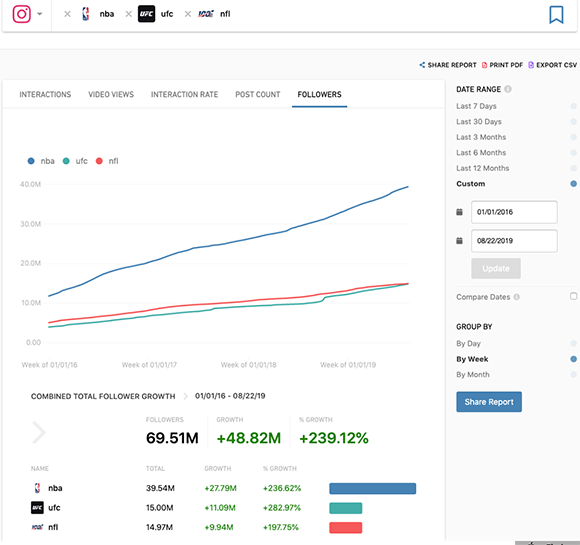The height and width of the screenshot is (545, 580).
Task: Click the combined percent growth +239.12%
Action: pyautogui.click(x=334, y=438)
